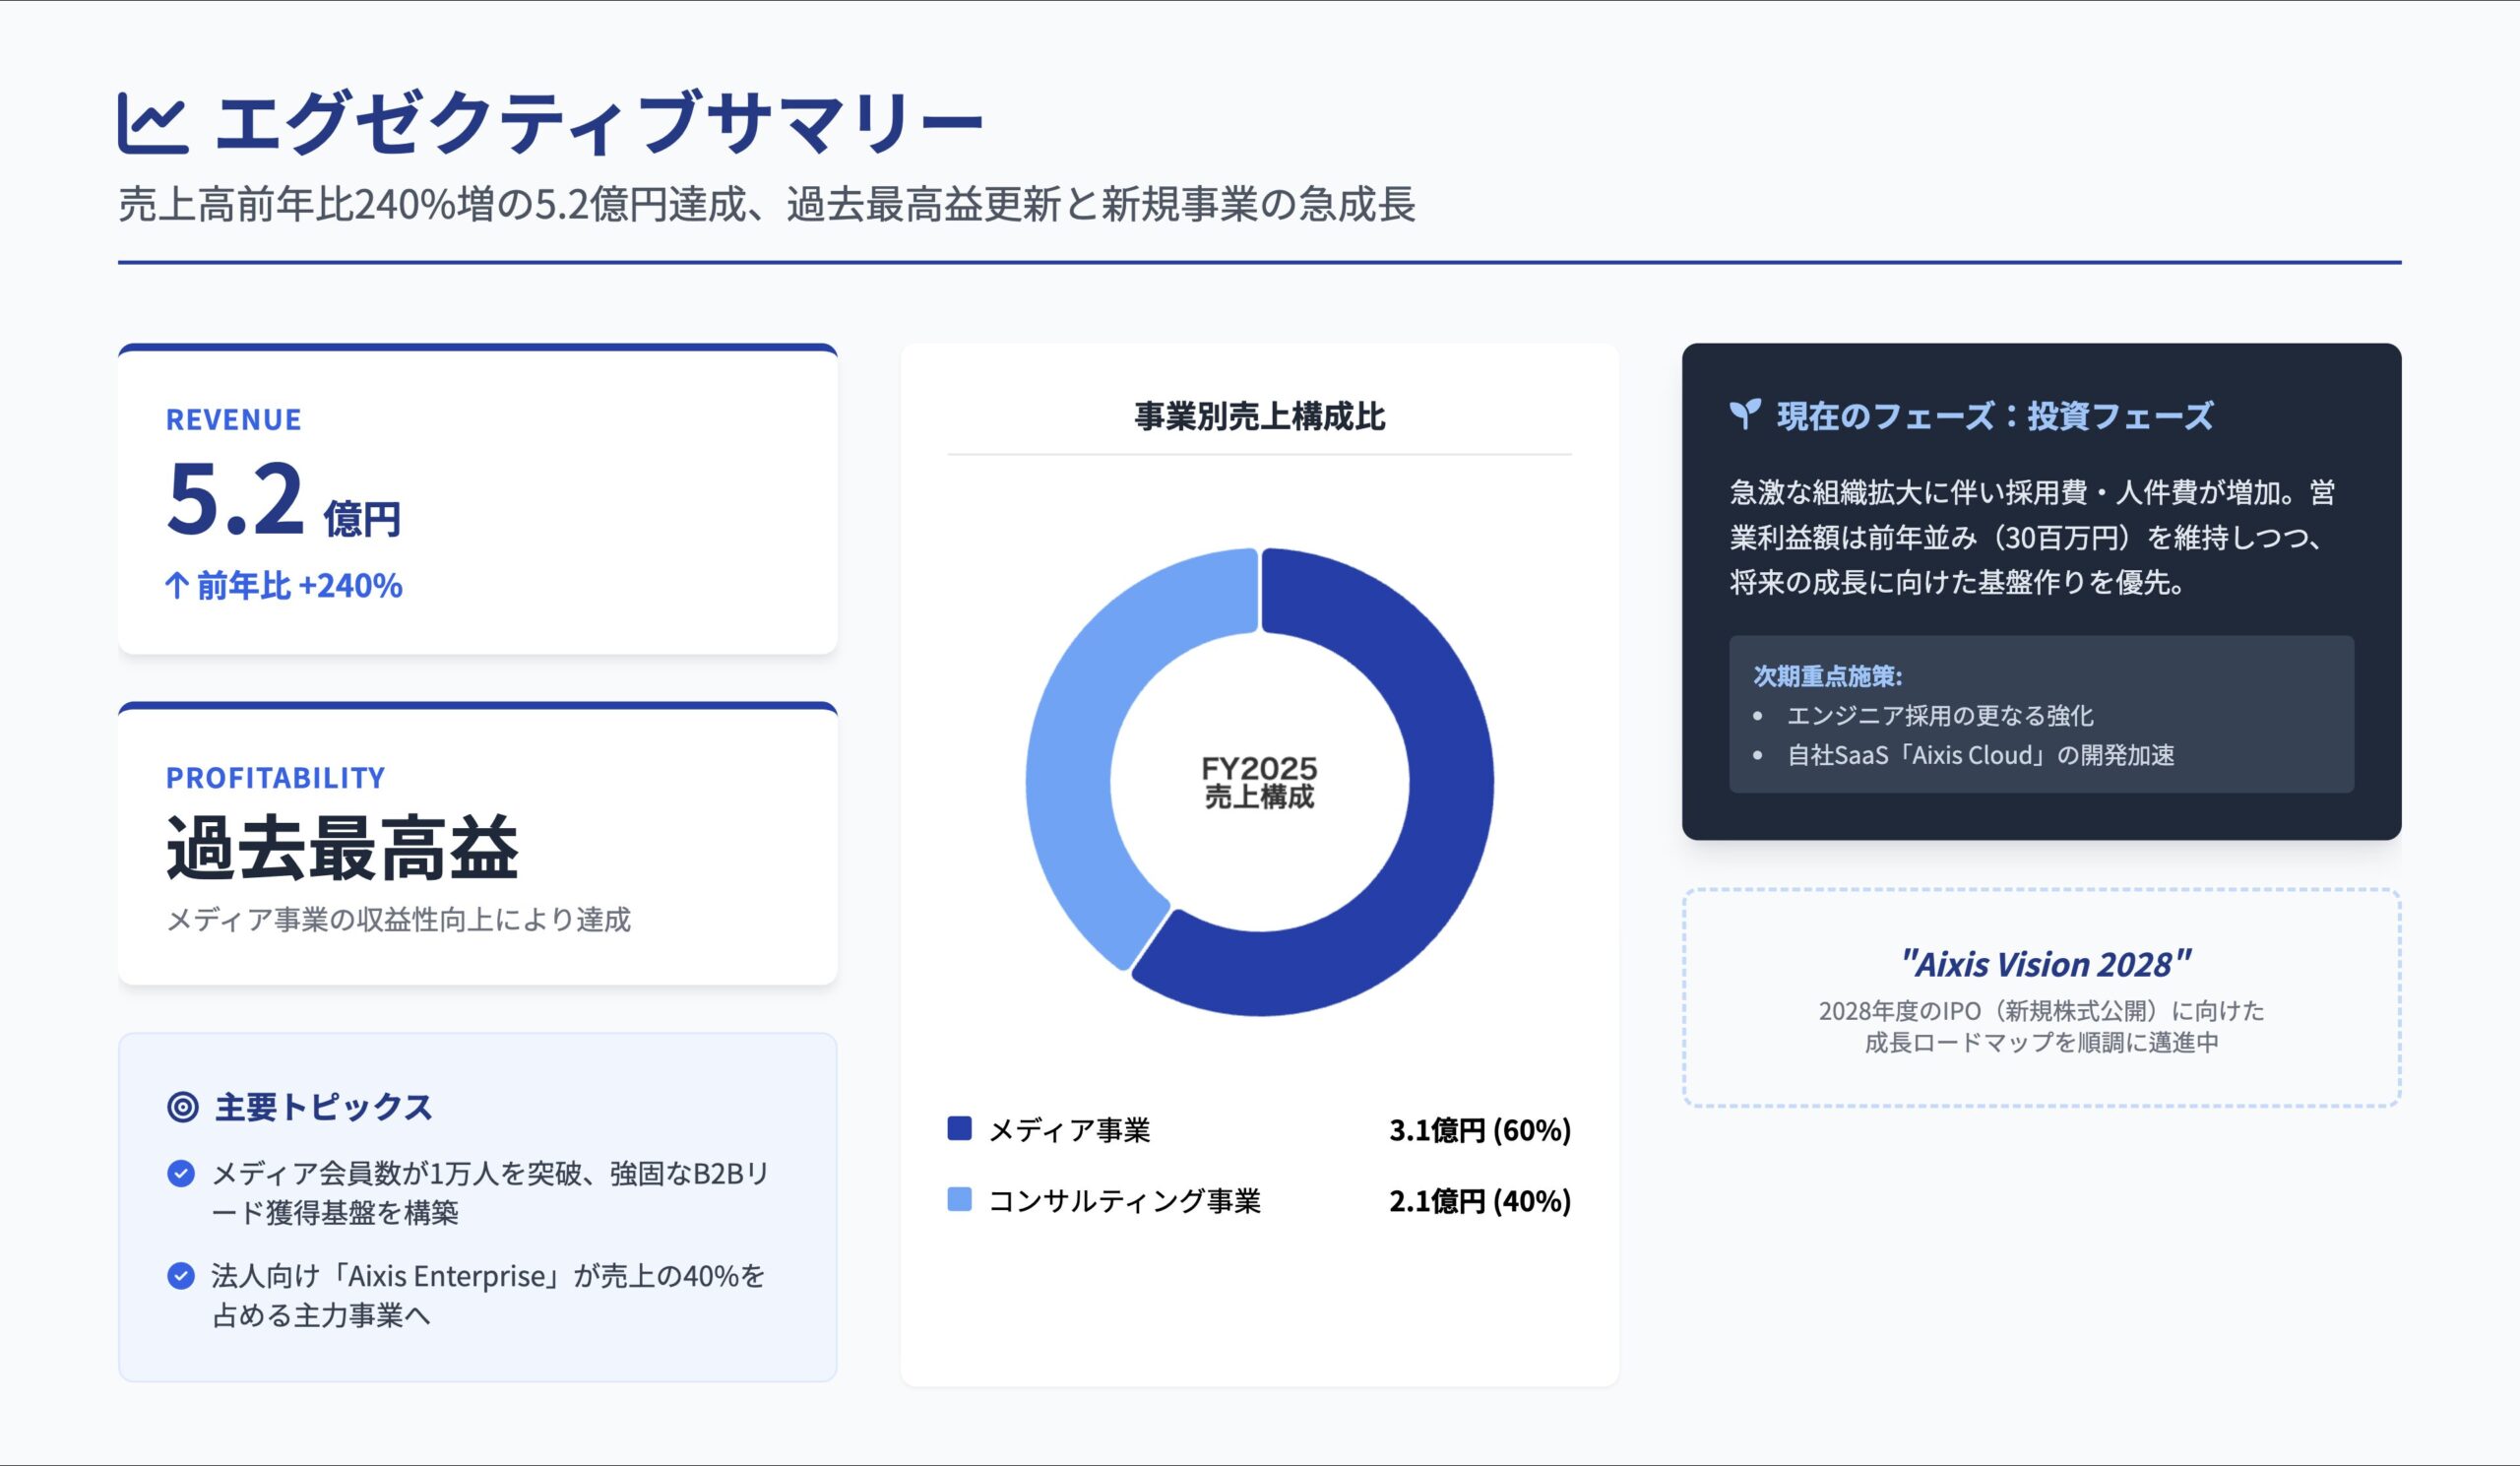Select the seedling icon near 現在のフェーズ
Image resolution: width=2520 pixels, height=1466 pixels.
(x=1747, y=415)
